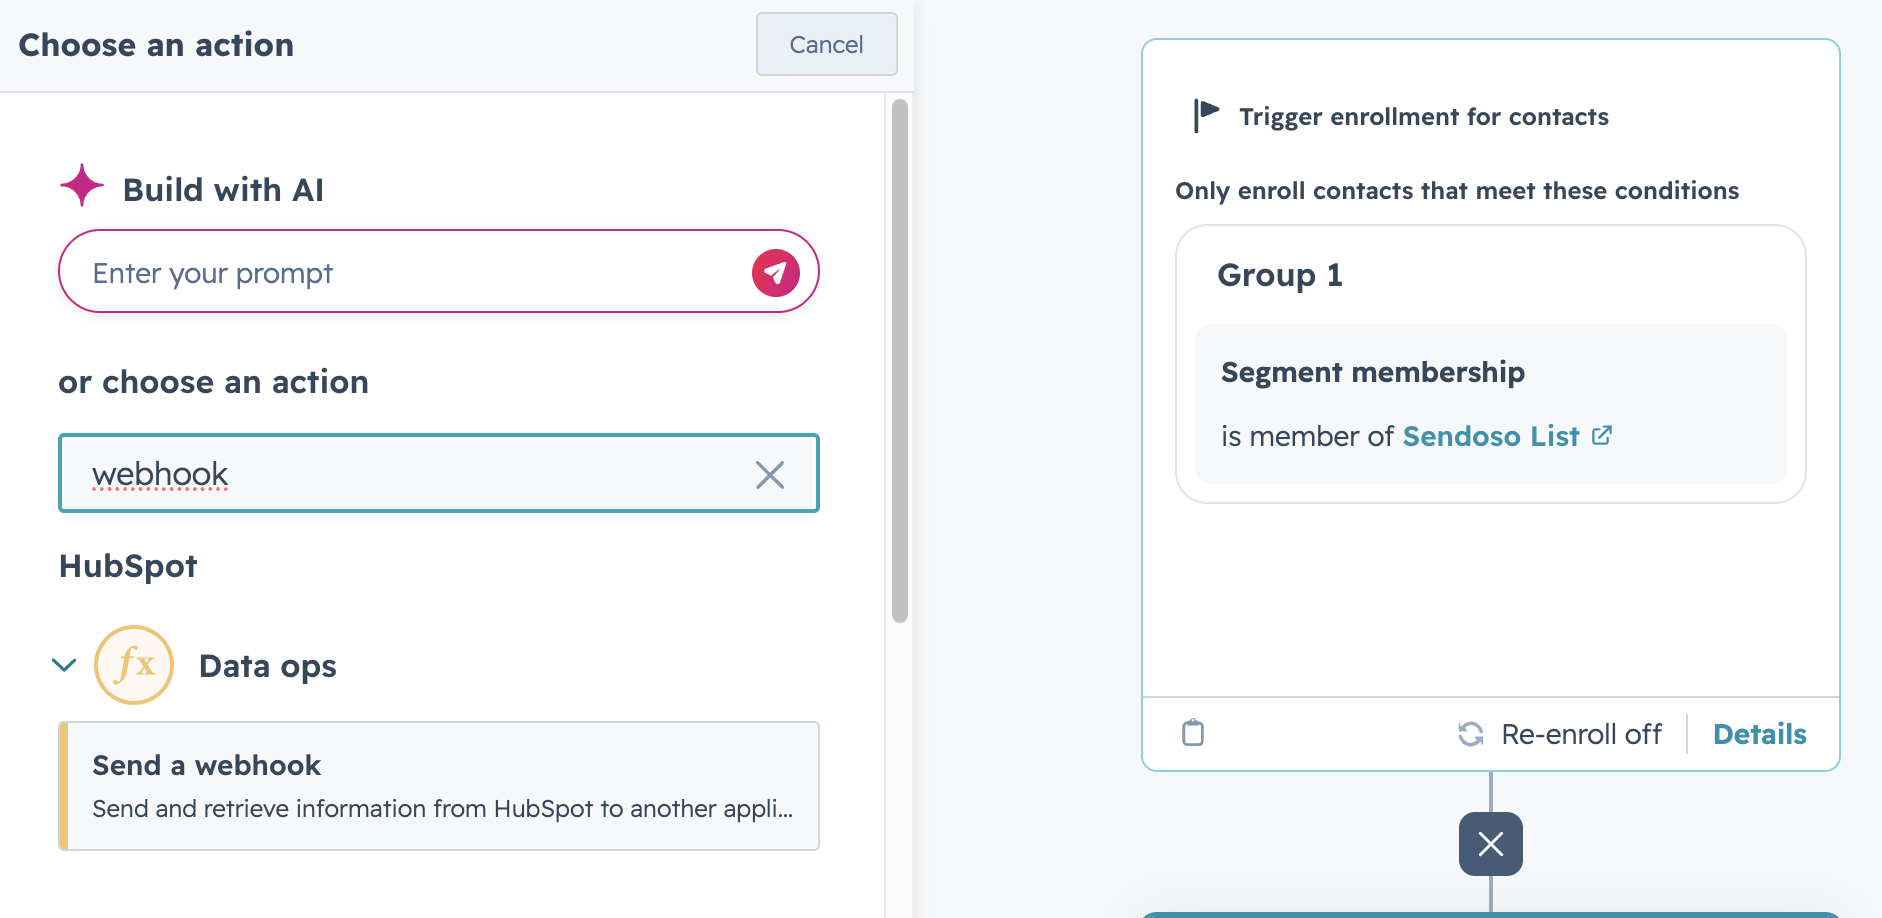Open Sendoso List external link icon
The width and height of the screenshot is (1882, 918).
pyautogui.click(x=1602, y=435)
